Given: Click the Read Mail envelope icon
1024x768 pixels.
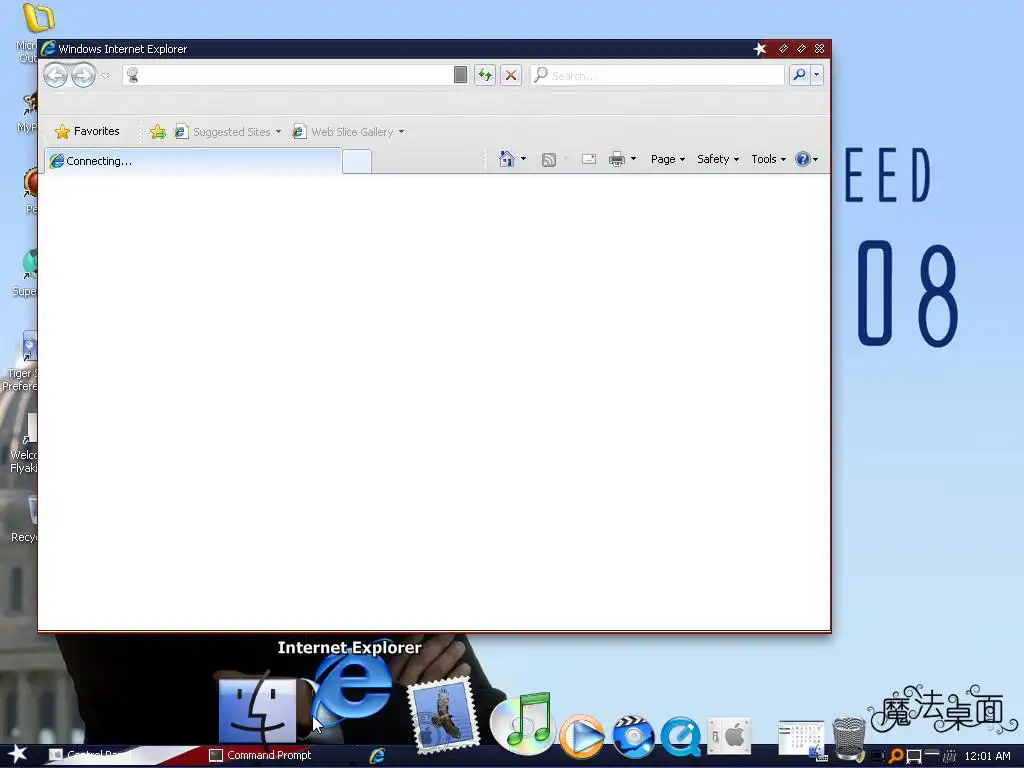Looking at the screenshot, I should [588, 159].
